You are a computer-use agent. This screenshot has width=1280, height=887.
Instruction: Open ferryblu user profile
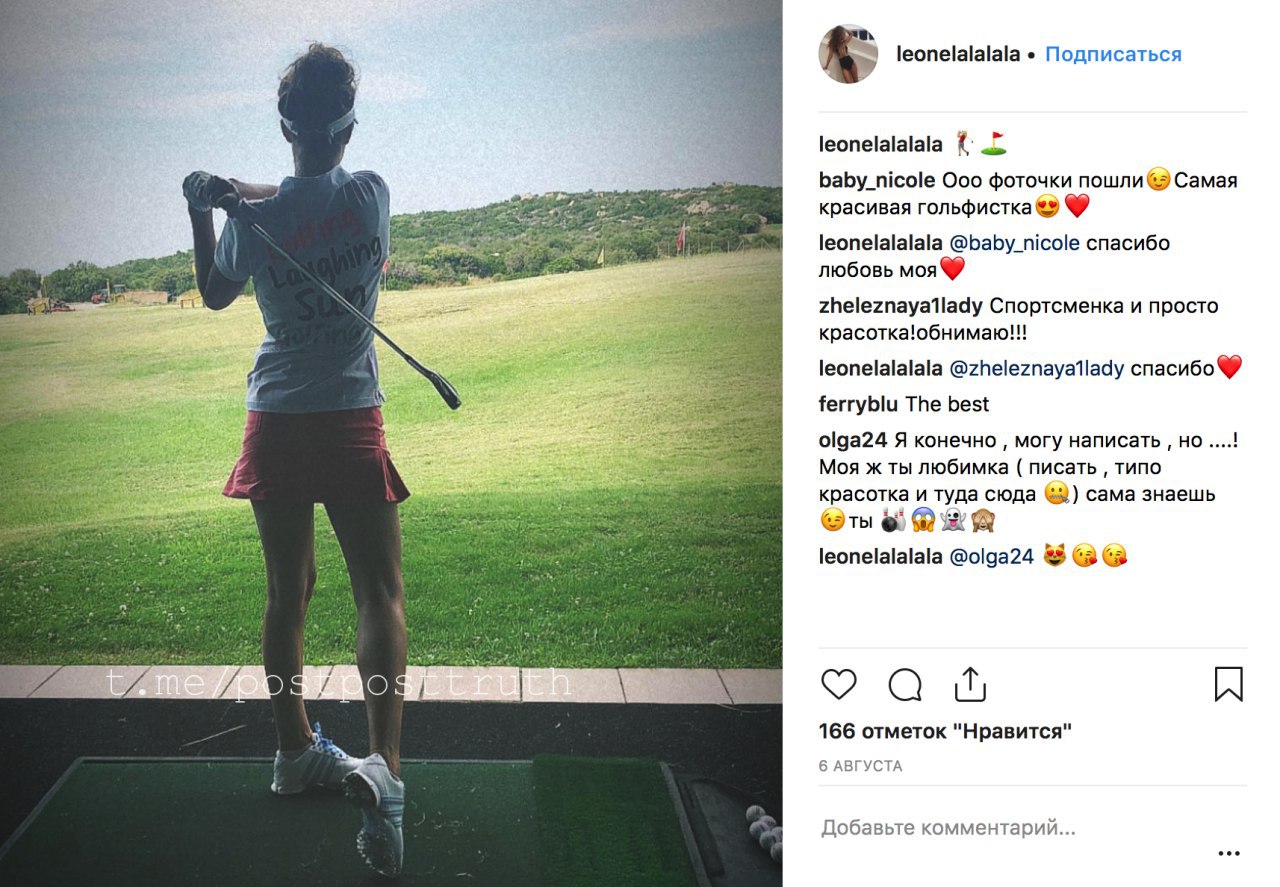tap(858, 404)
